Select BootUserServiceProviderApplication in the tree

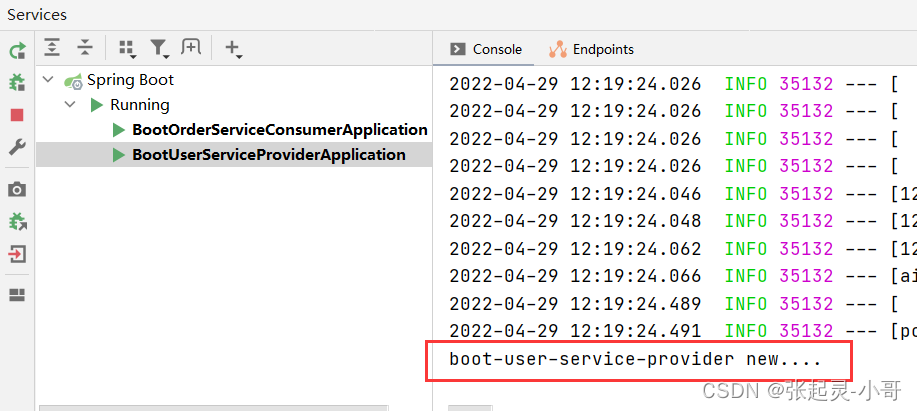coord(268,155)
